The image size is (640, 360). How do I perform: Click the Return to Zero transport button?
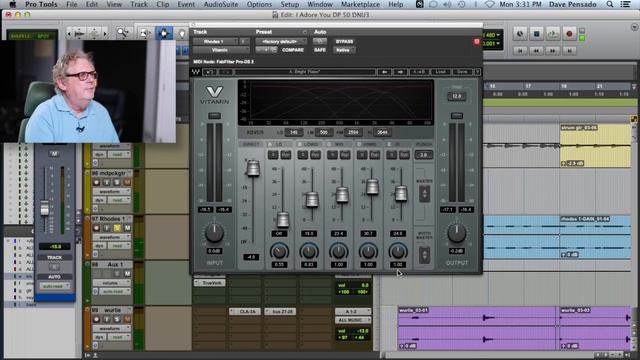pyautogui.click(x=520, y=51)
